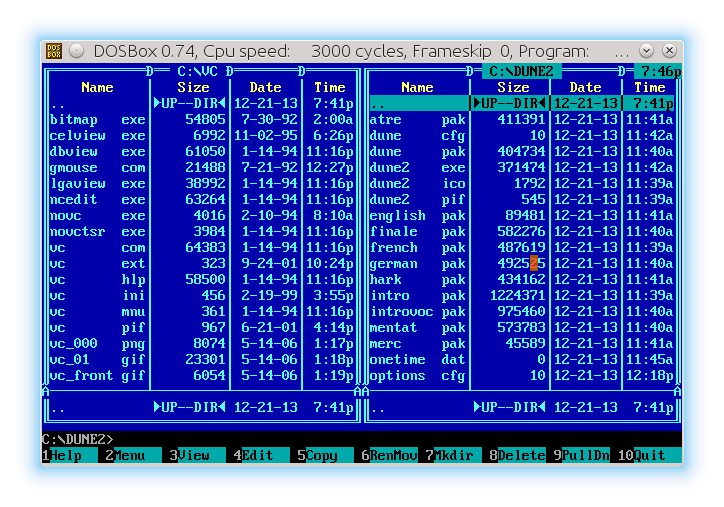Select the file gmouse com
This screenshot has height=507, width=724.
[x=202, y=168]
